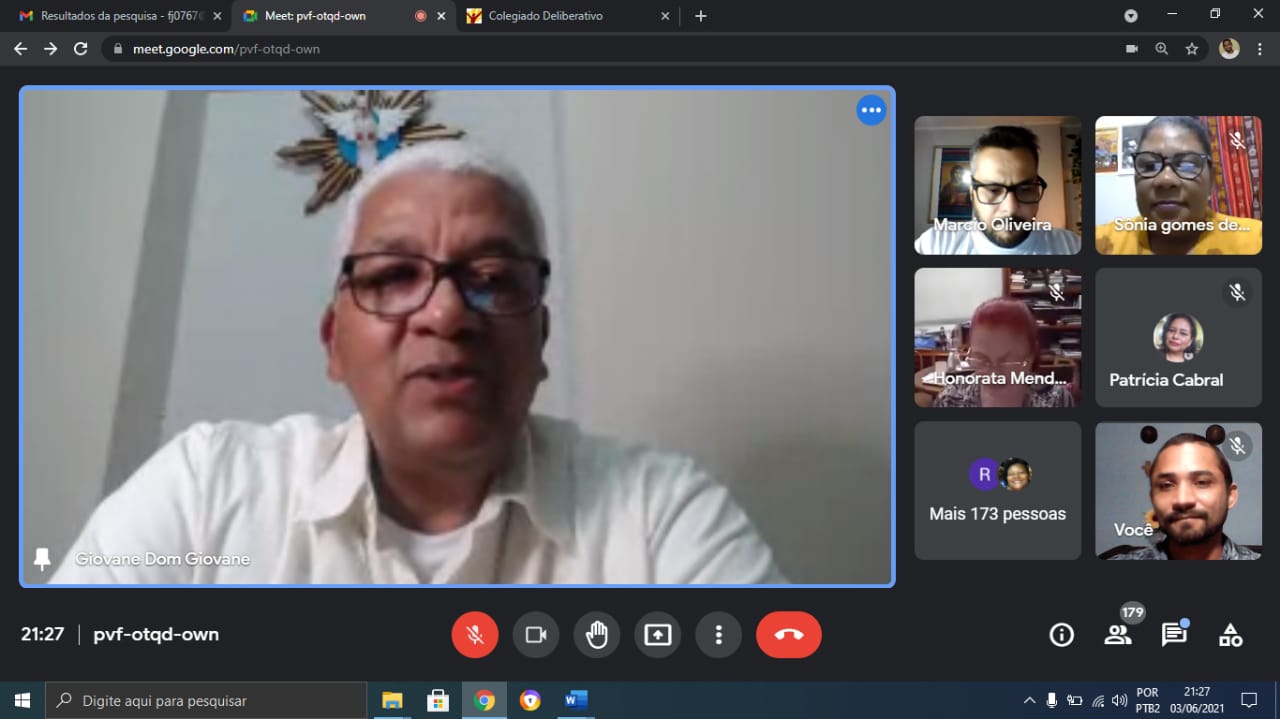Open Microsoft Word from the taskbar
Viewport: 1280px width, 719px height.
pyautogui.click(x=576, y=700)
